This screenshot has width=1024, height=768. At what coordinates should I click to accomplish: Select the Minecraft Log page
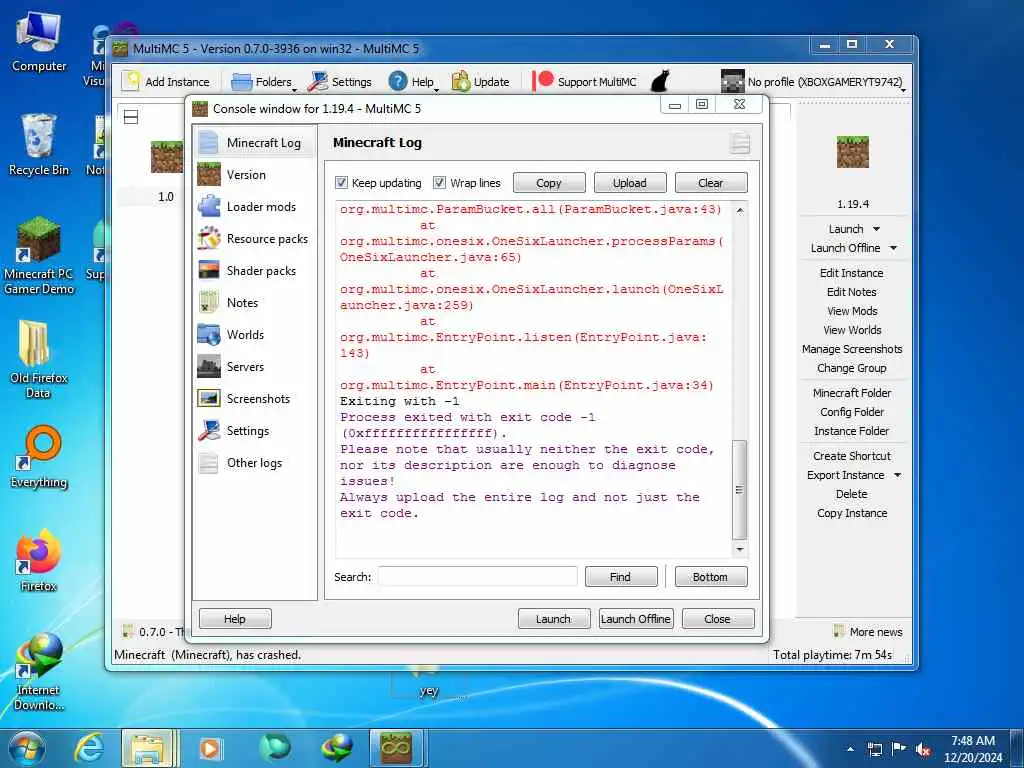(x=255, y=142)
